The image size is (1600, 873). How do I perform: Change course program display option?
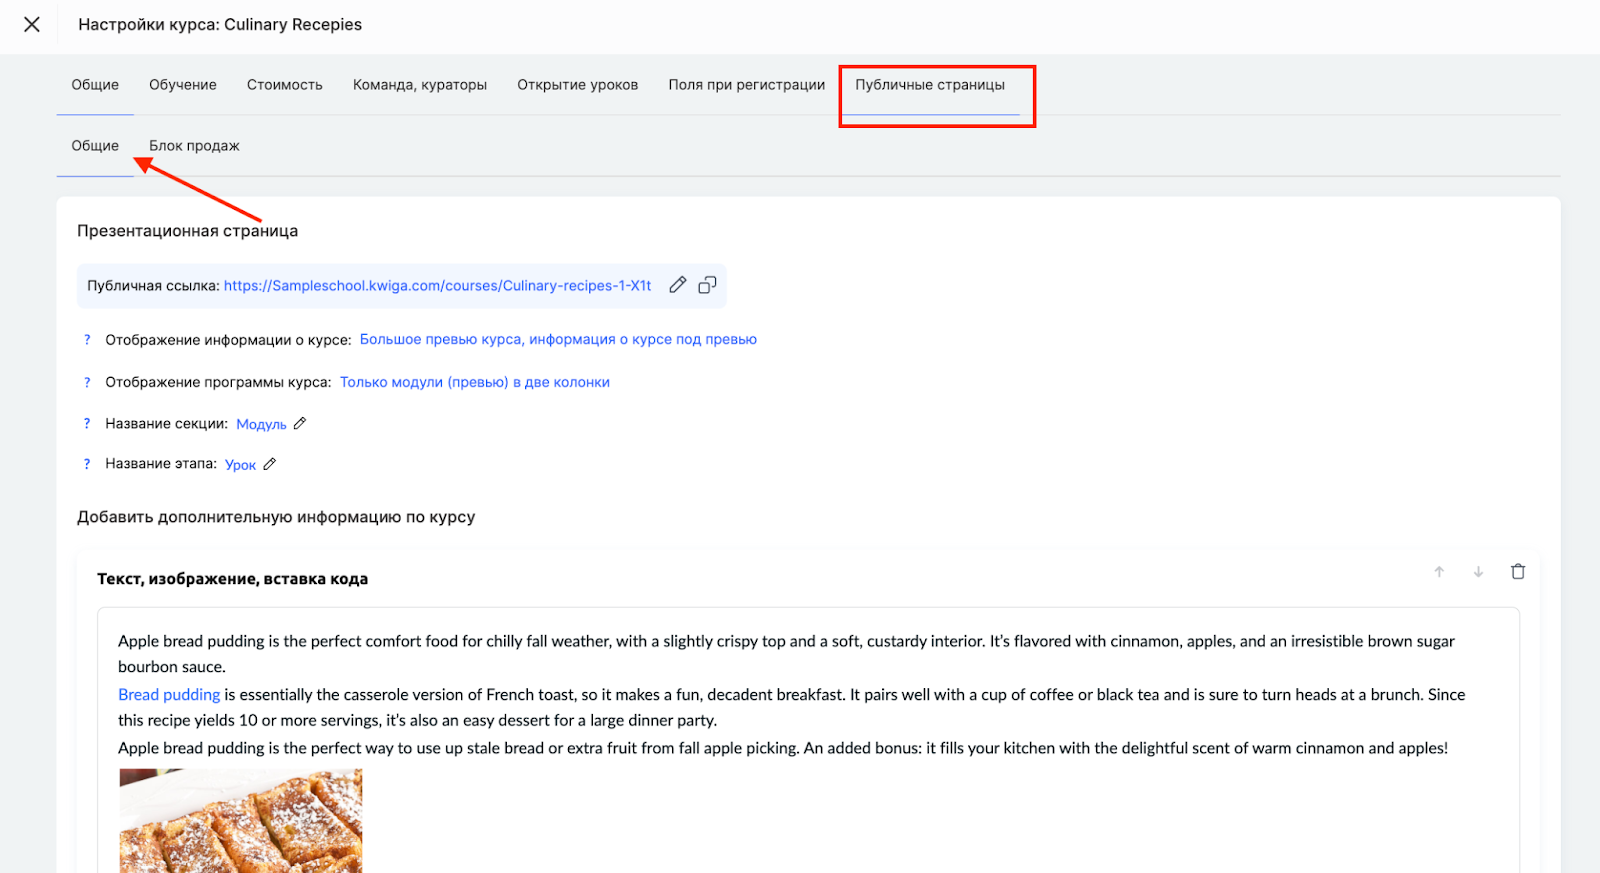pyautogui.click(x=474, y=382)
